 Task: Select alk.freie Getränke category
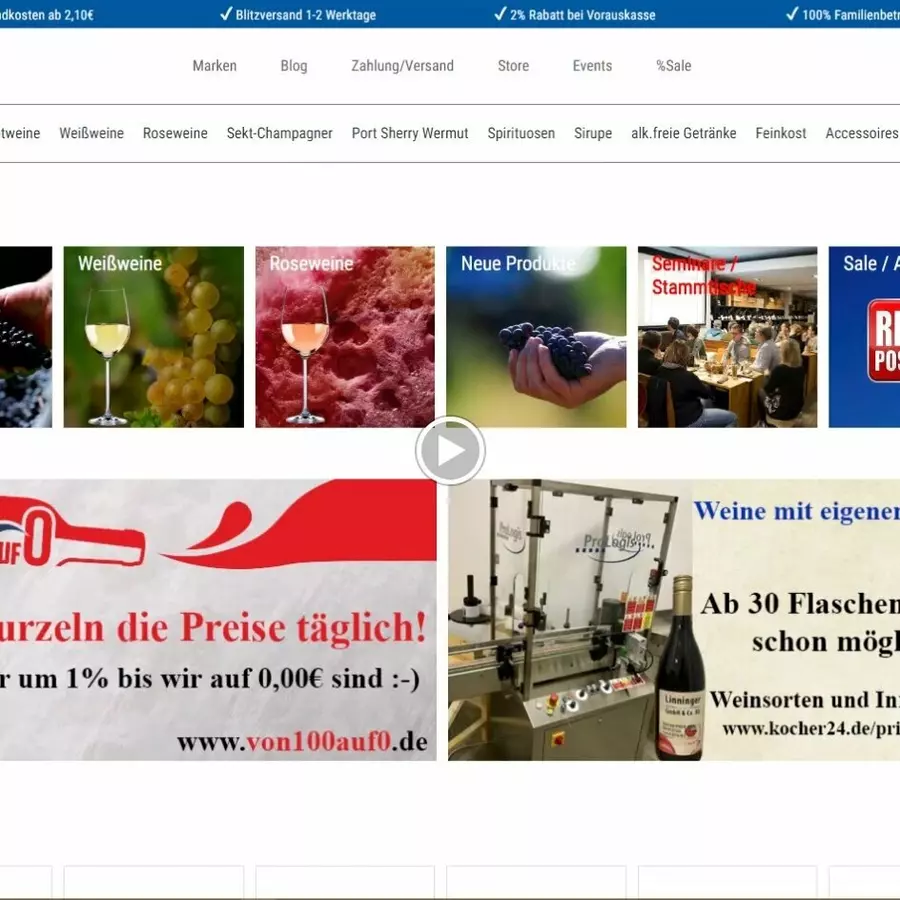pyautogui.click(x=683, y=133)
